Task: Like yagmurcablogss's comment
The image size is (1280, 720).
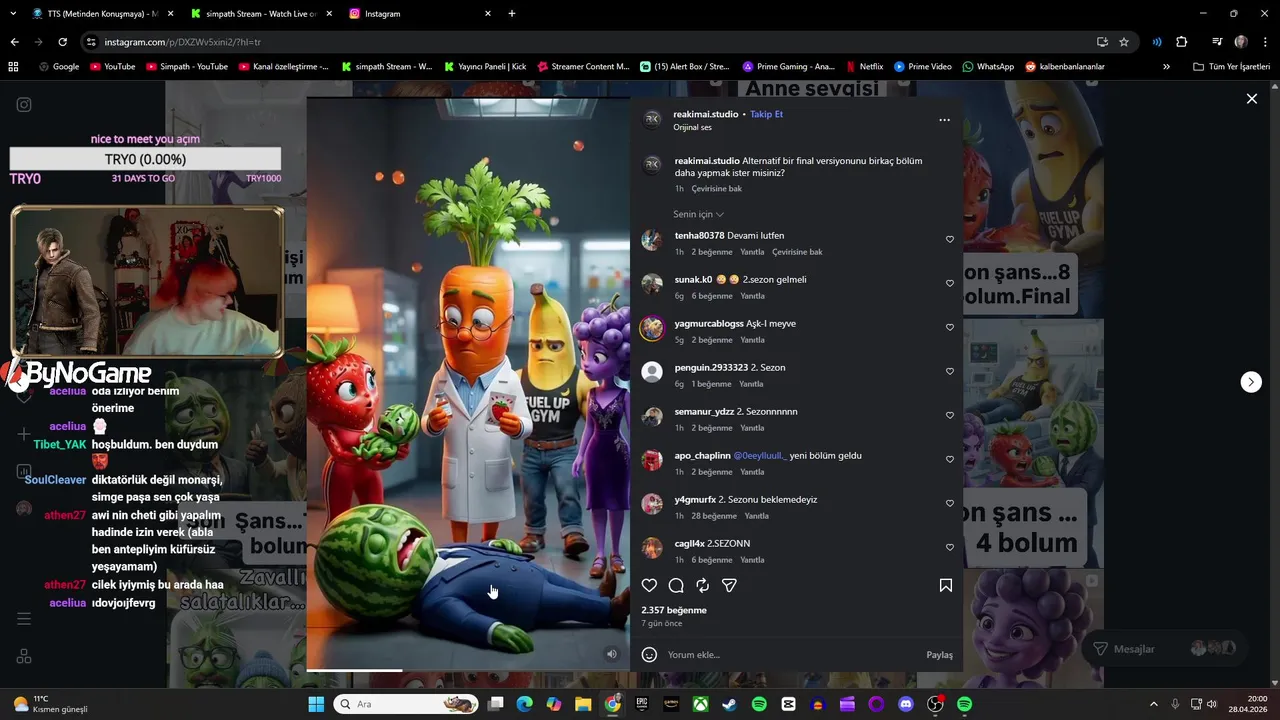Action: 950,328
